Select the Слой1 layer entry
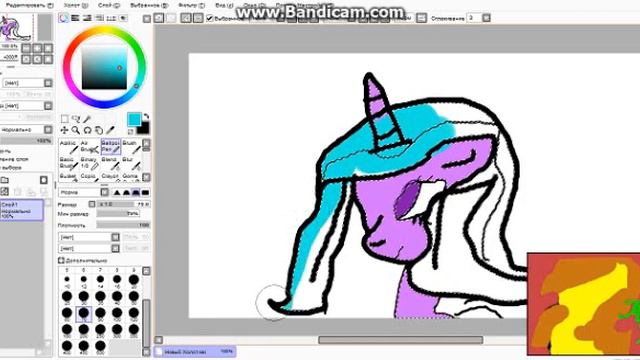640x360 pixels. pos(22,210)
